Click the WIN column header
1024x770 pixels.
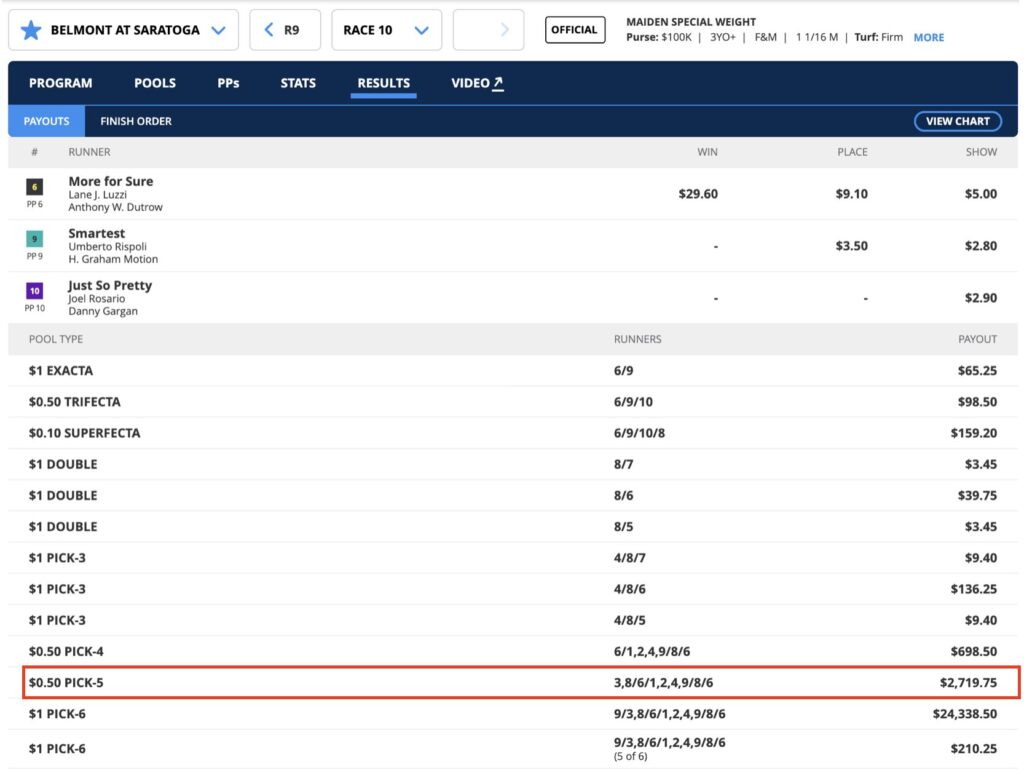(707, 152)
